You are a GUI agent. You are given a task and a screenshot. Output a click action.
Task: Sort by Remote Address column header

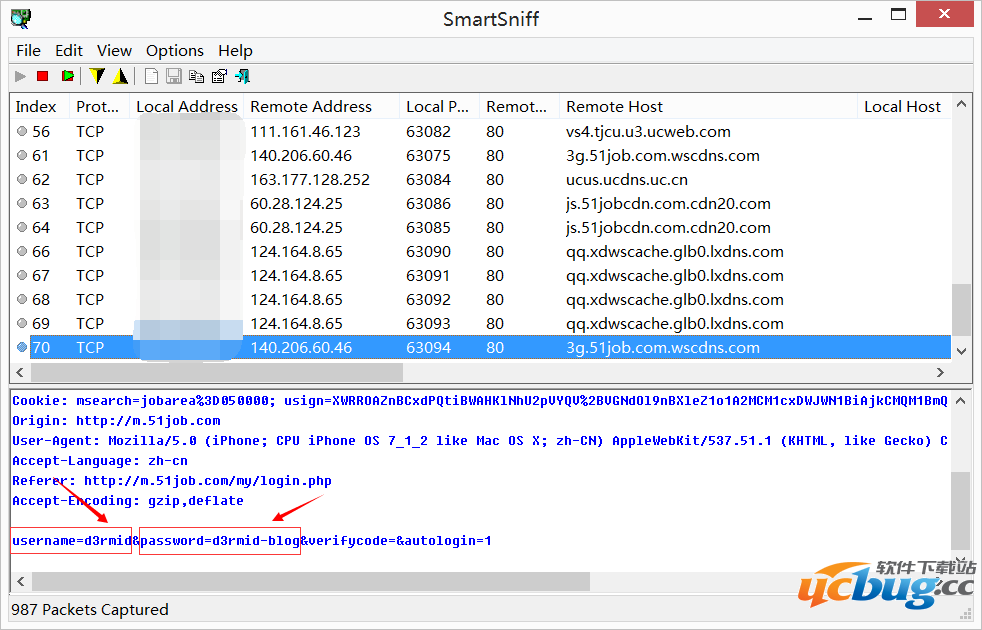310,107
